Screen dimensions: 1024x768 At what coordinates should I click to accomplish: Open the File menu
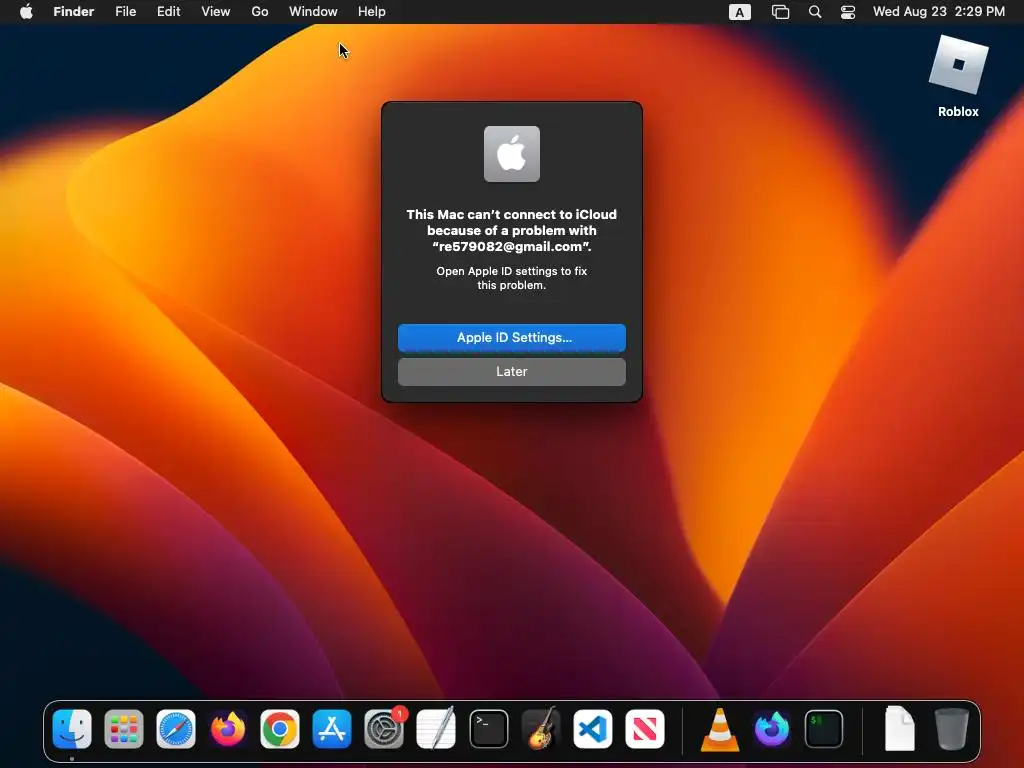pos(125,12)
